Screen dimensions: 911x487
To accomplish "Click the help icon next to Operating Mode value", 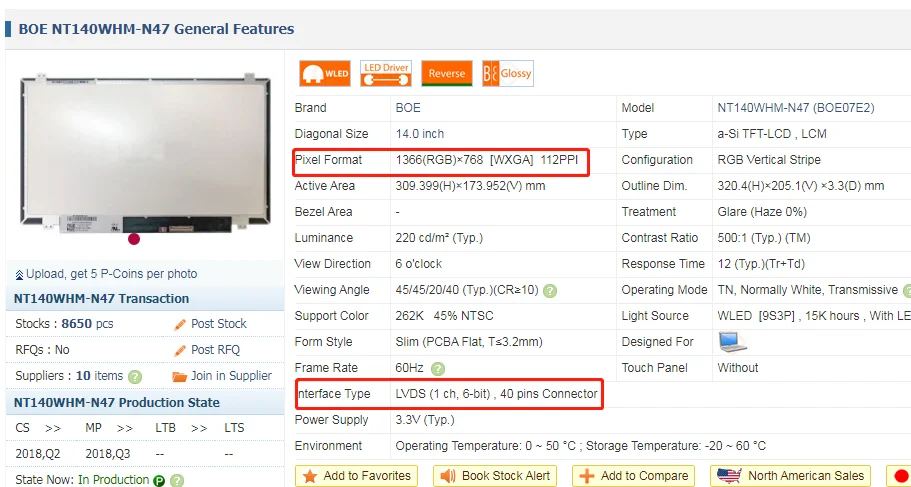I will (x=907, y=290).
